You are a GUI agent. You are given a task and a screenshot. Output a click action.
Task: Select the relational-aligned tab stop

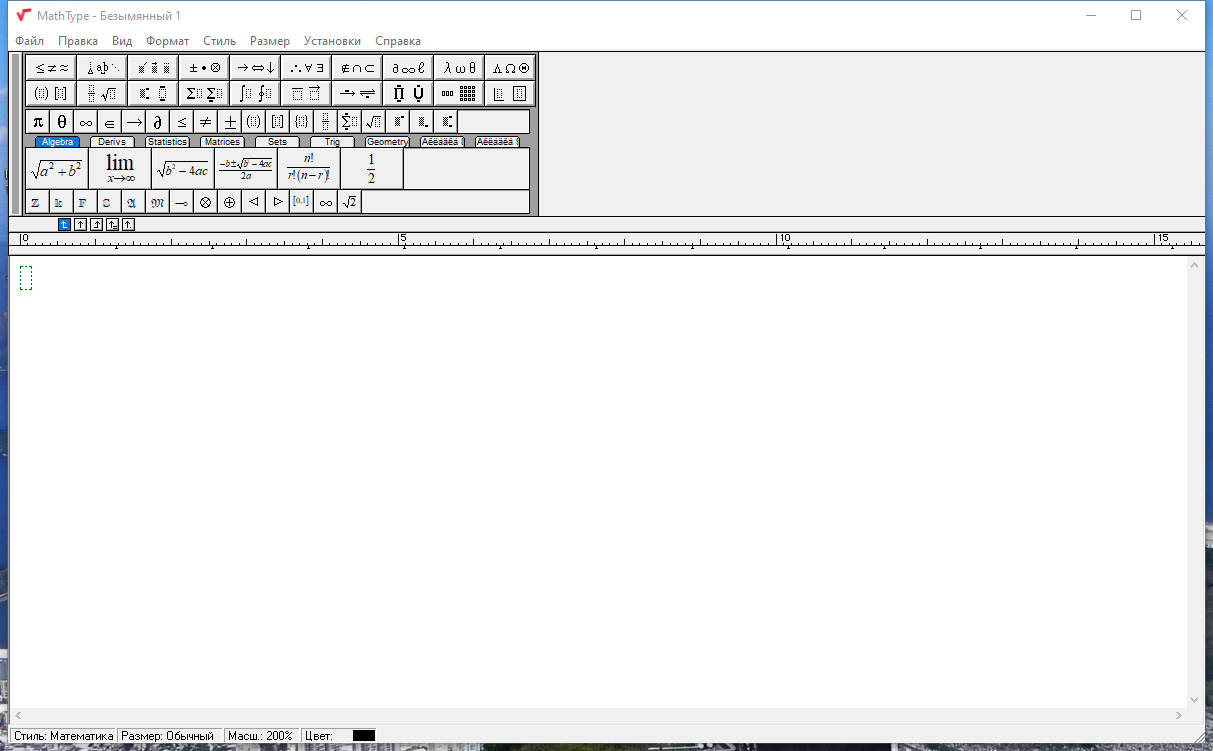pyautogui.click(x=112, y=225)
